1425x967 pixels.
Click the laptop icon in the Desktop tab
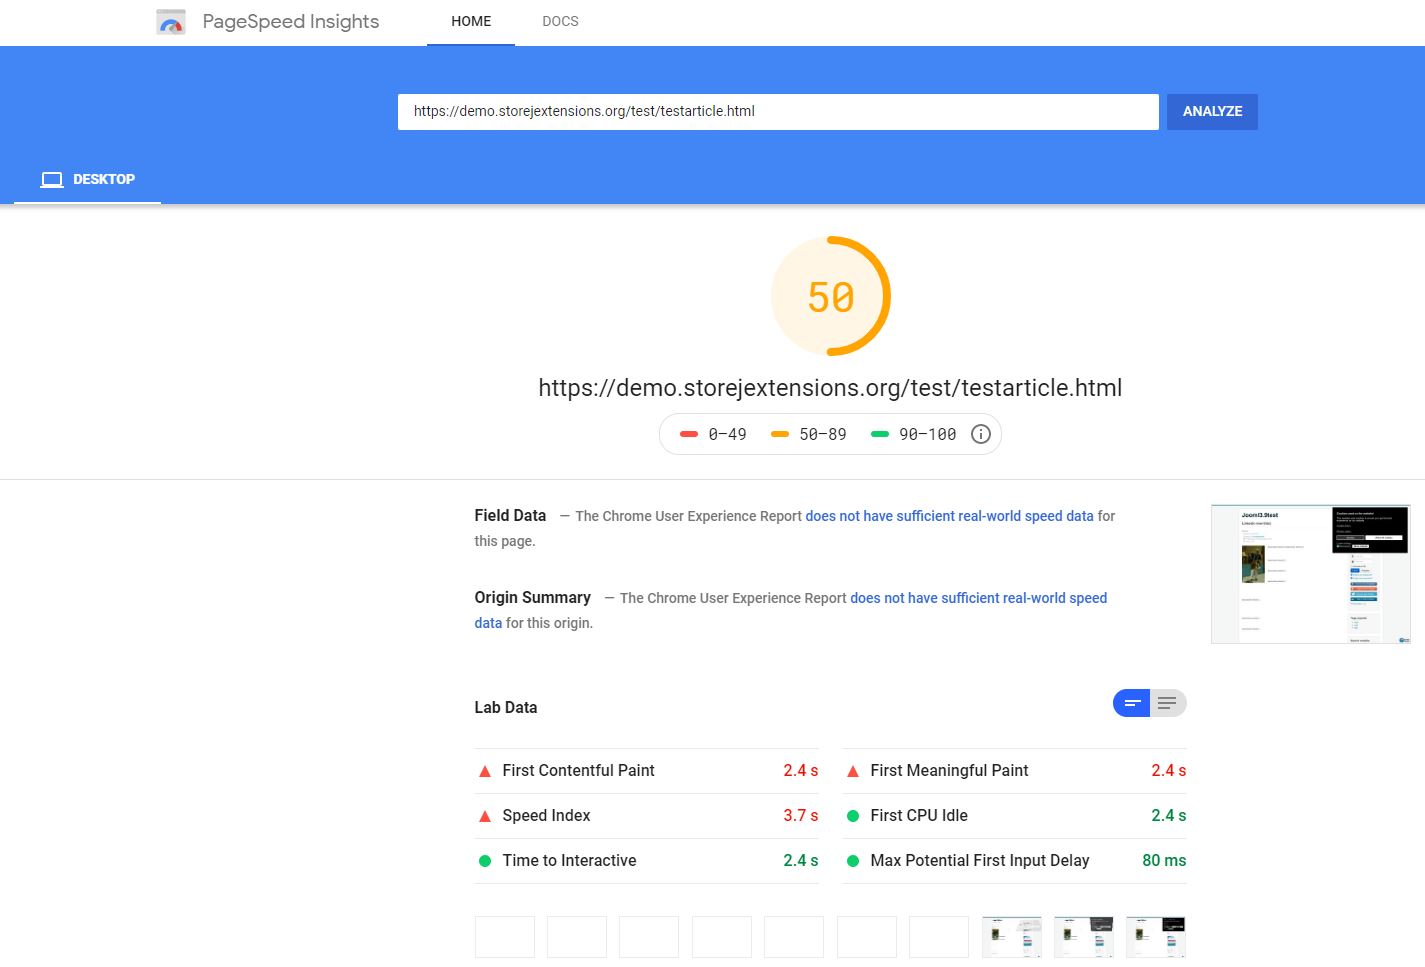[x=52, y=179]
